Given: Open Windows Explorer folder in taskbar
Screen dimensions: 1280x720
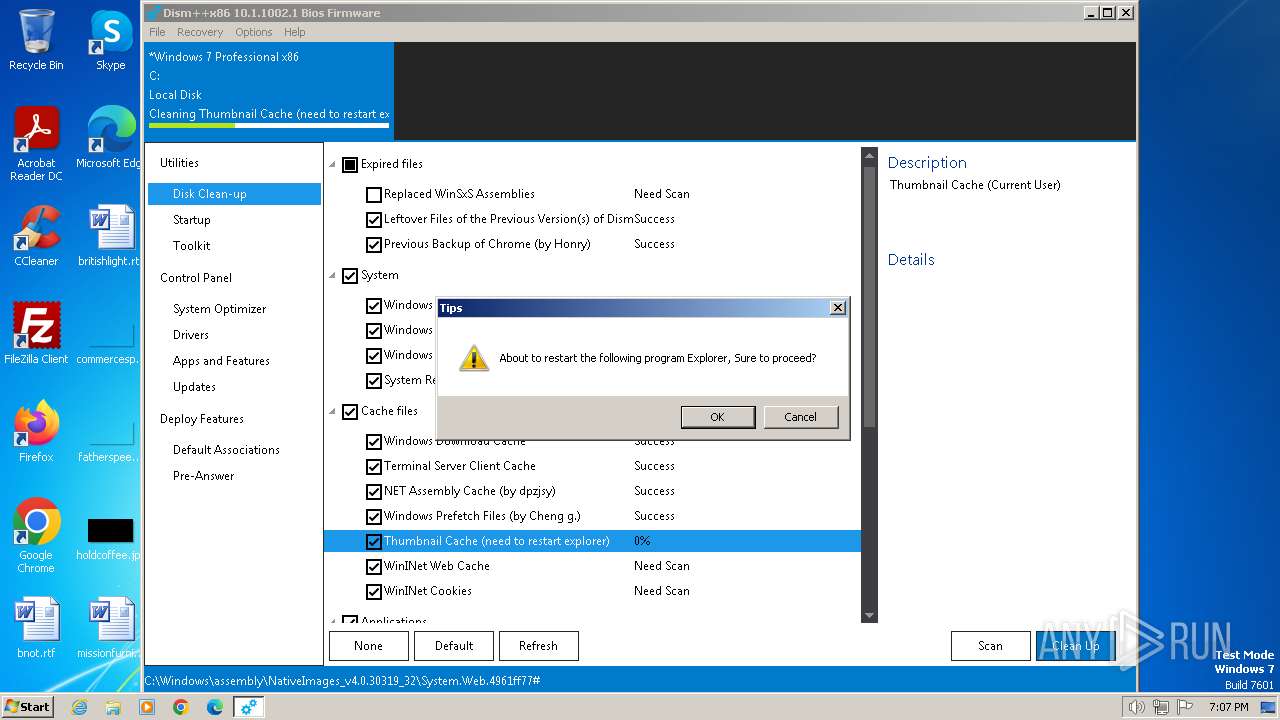Looking at the screenshot, I should click(113, 707).
